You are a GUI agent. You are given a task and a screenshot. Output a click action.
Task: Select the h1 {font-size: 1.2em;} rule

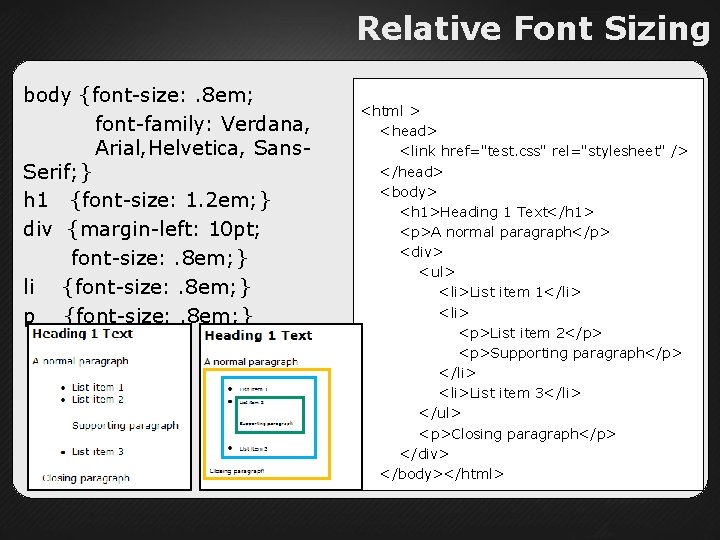pyautogui.click(x=146, y=200)
